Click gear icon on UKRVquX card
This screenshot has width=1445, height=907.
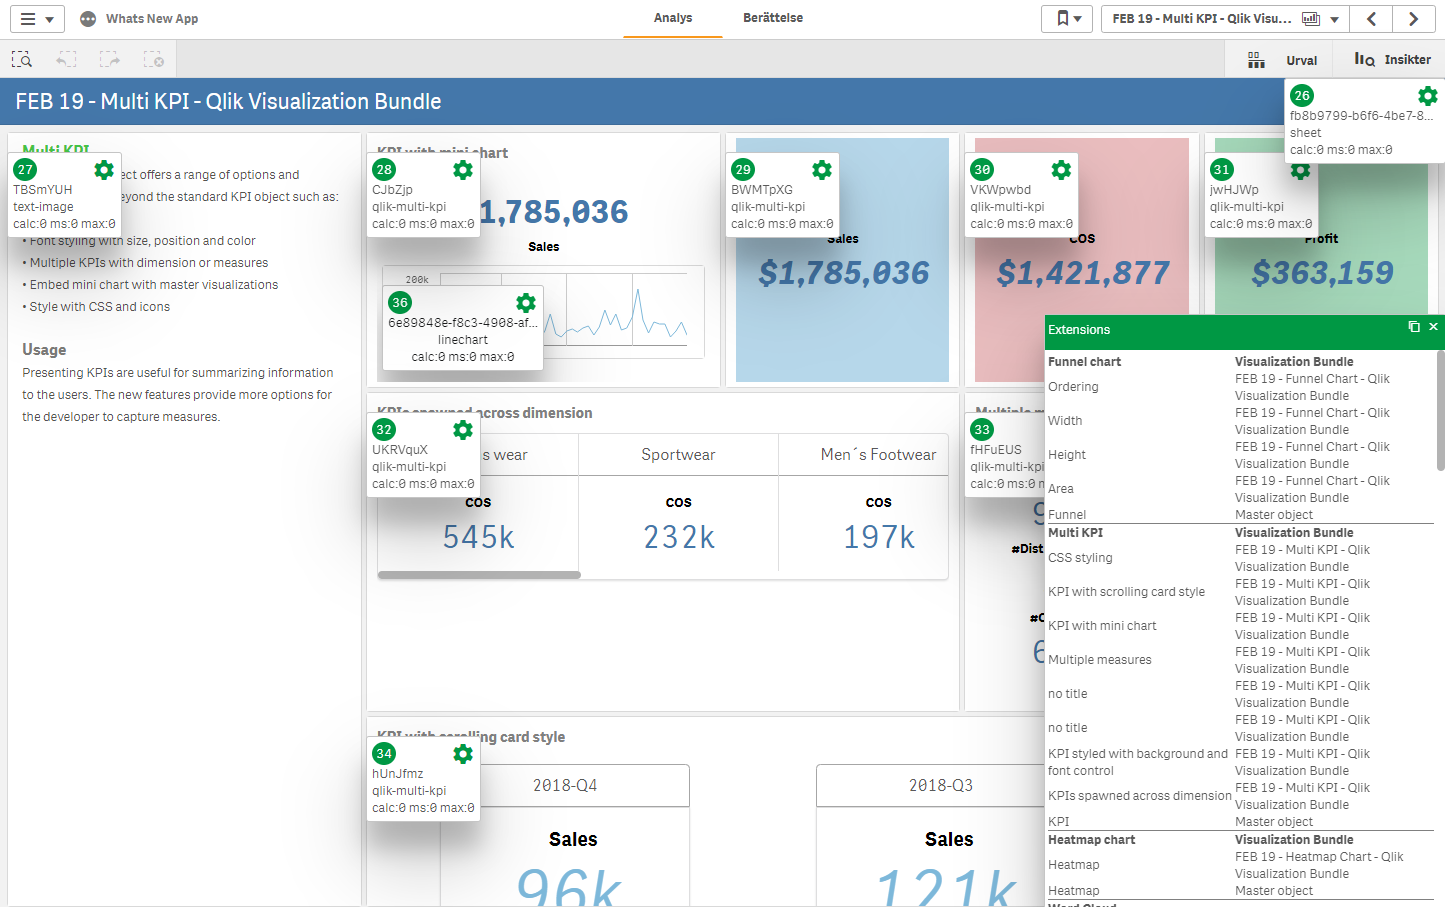point(463,430)
